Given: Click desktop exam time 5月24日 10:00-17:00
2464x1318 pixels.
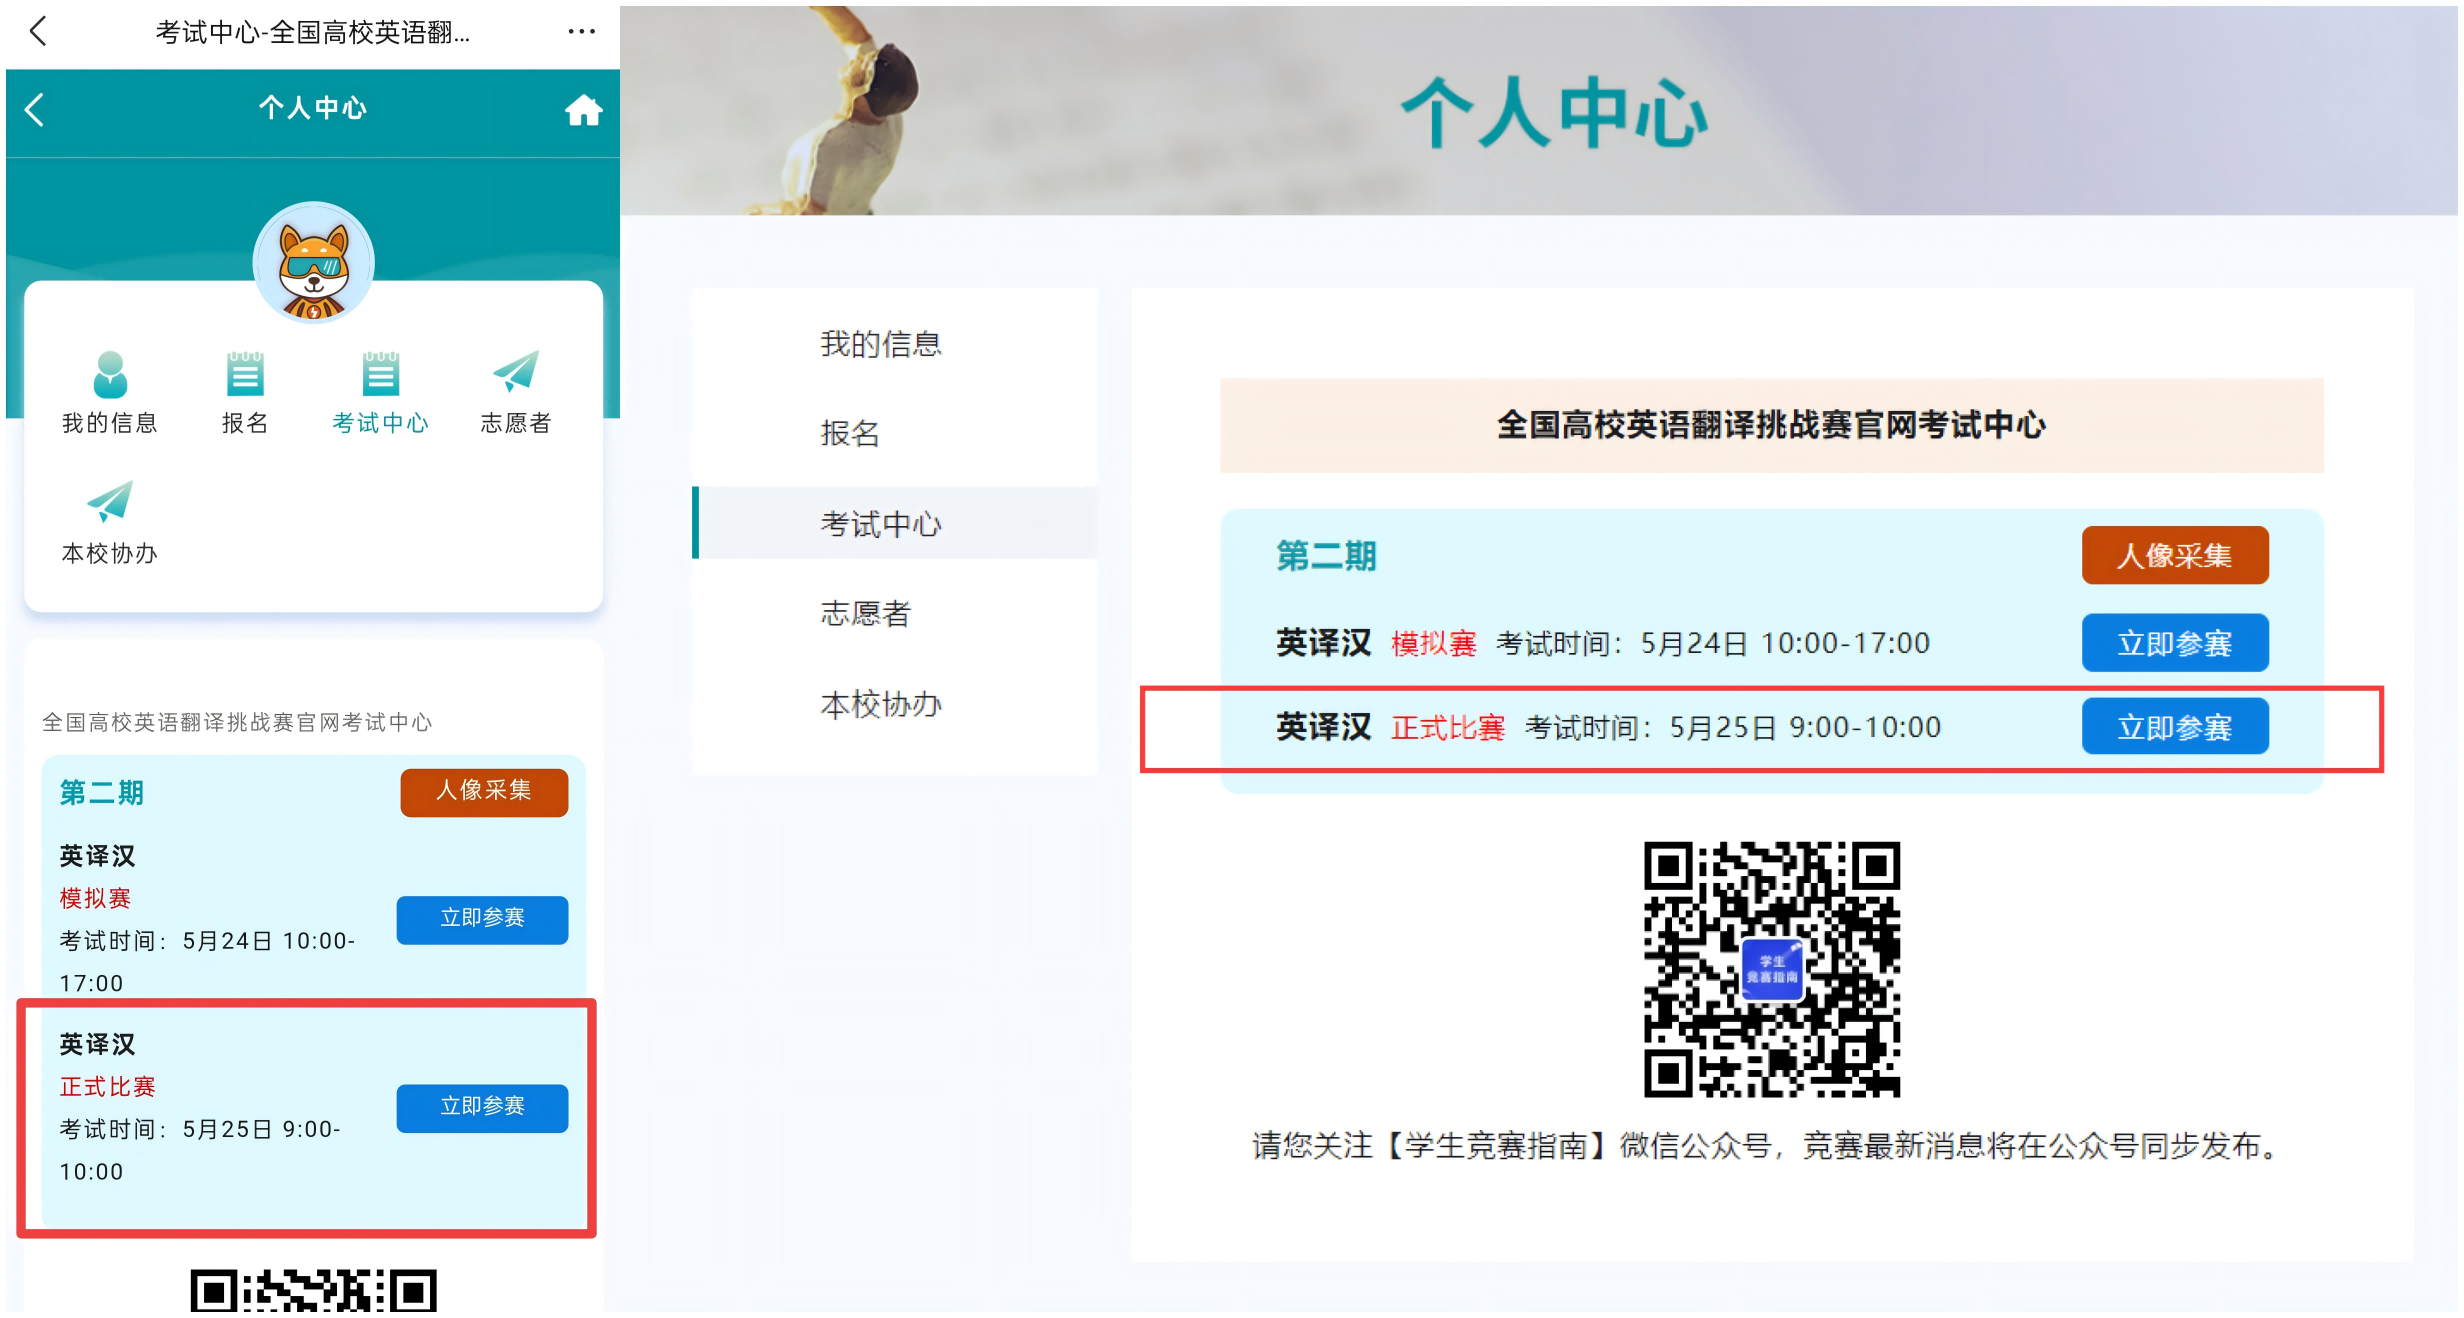Looking at the screenshot, I should [1785, 643].
